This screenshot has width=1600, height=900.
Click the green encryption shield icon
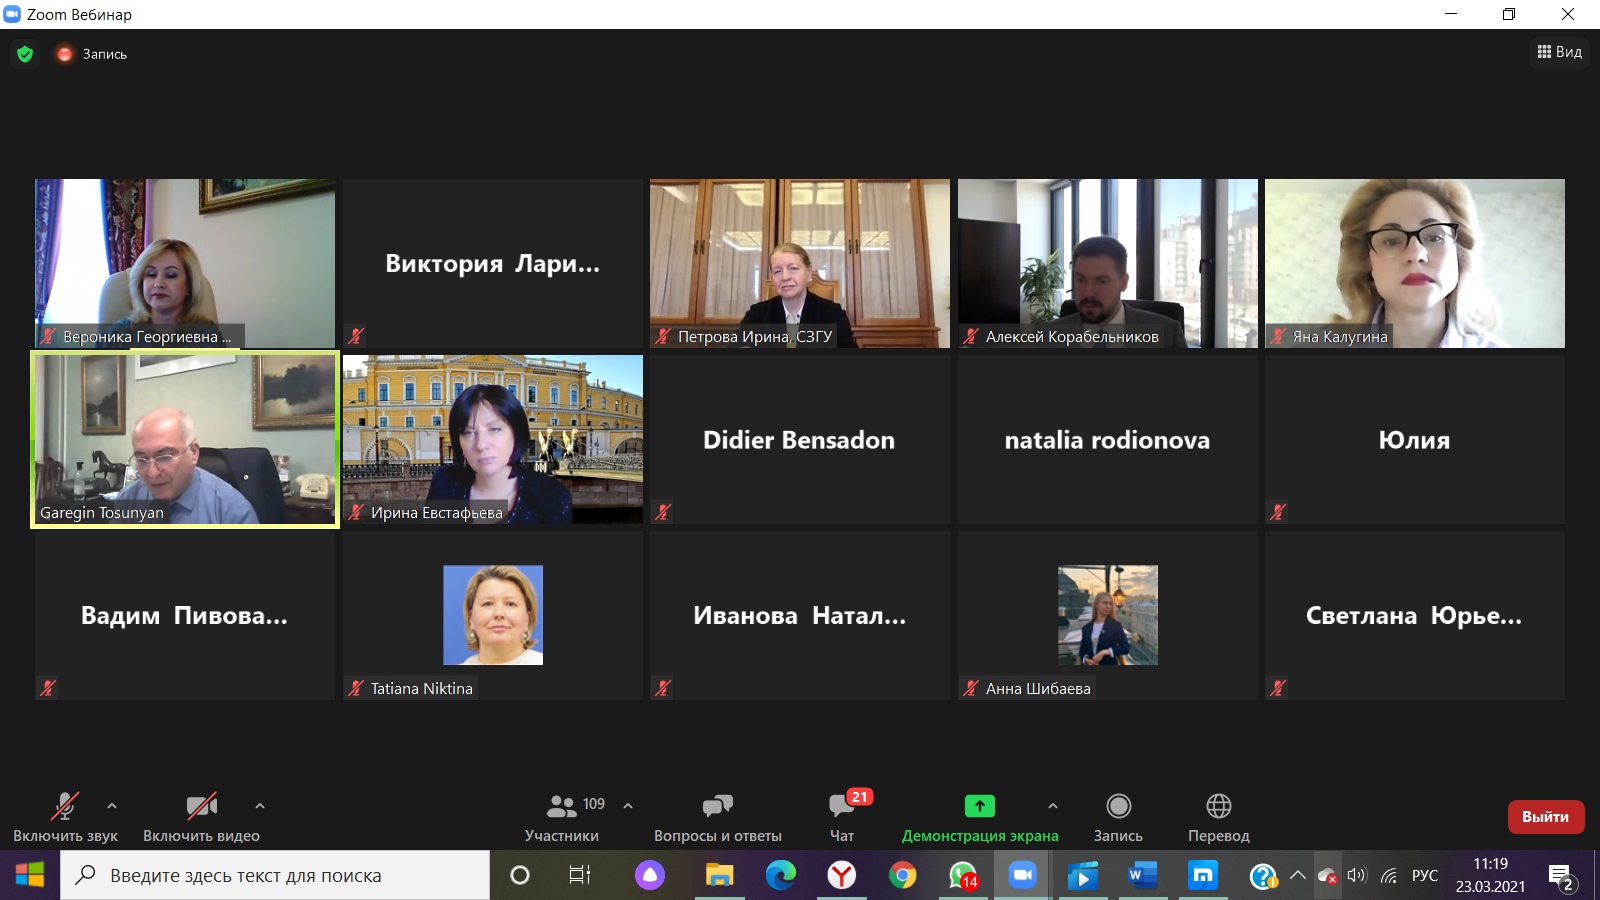pyautogui.click(x=25, y=54)
